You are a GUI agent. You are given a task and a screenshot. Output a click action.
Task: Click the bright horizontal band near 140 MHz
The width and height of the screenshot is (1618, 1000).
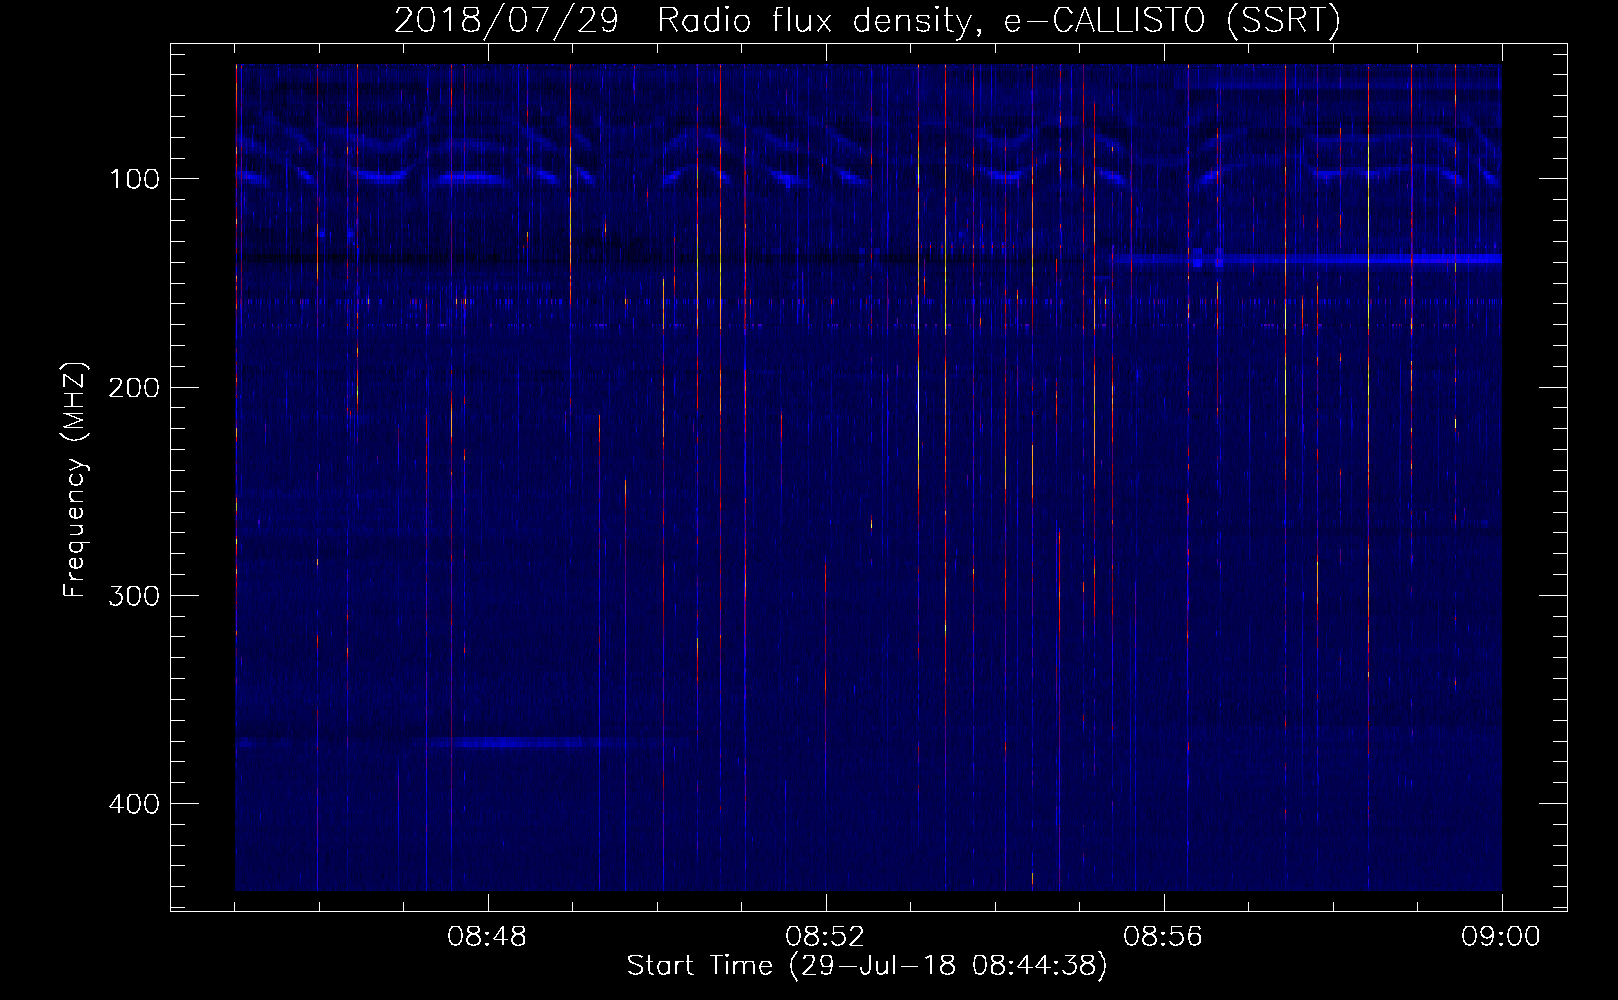1307,260
